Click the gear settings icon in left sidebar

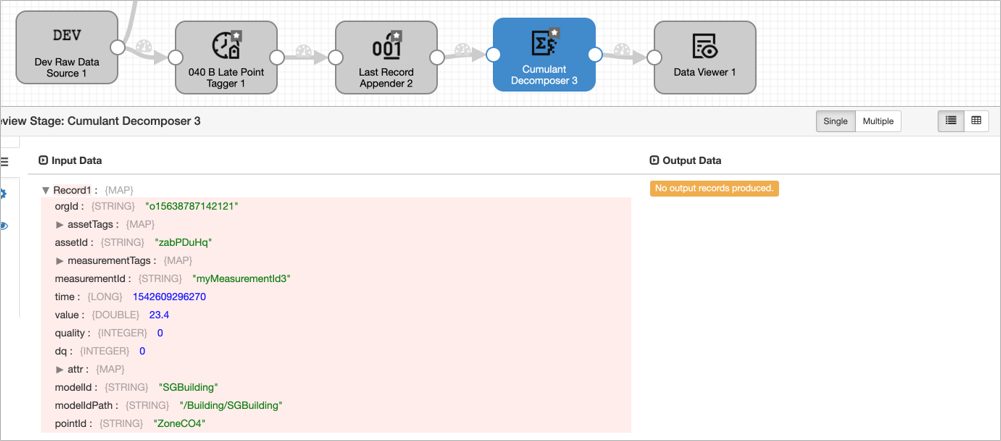pyautogui.click(x=4, y=193)
